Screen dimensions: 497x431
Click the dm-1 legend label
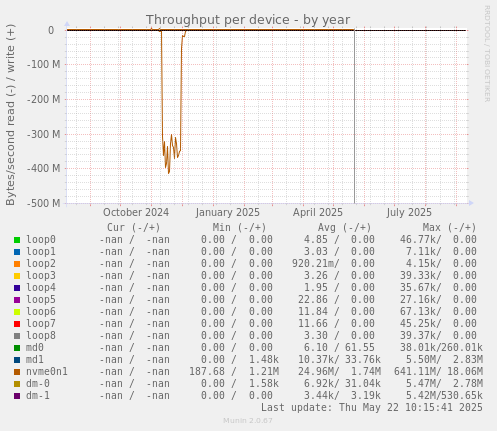click(38, 396)
